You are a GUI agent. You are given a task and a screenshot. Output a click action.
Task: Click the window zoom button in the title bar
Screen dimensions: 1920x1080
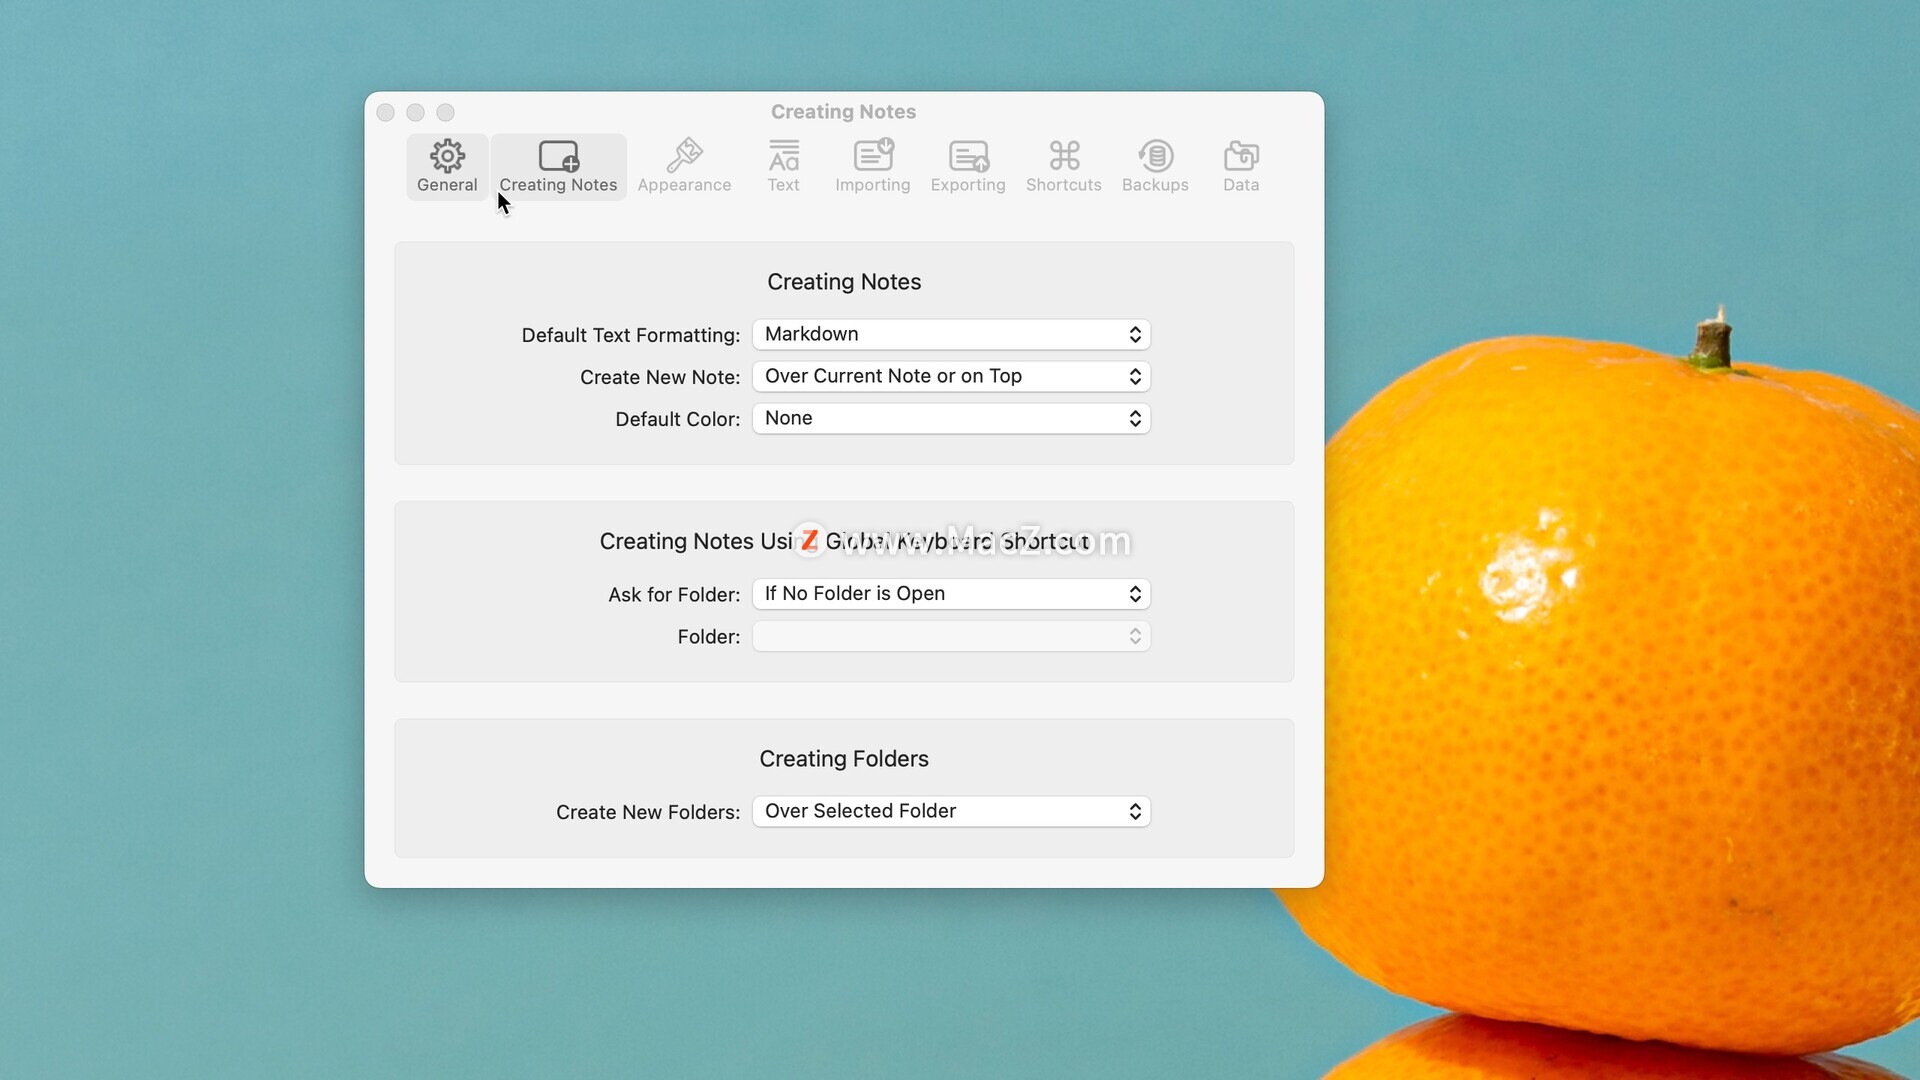tap(446, 112)
